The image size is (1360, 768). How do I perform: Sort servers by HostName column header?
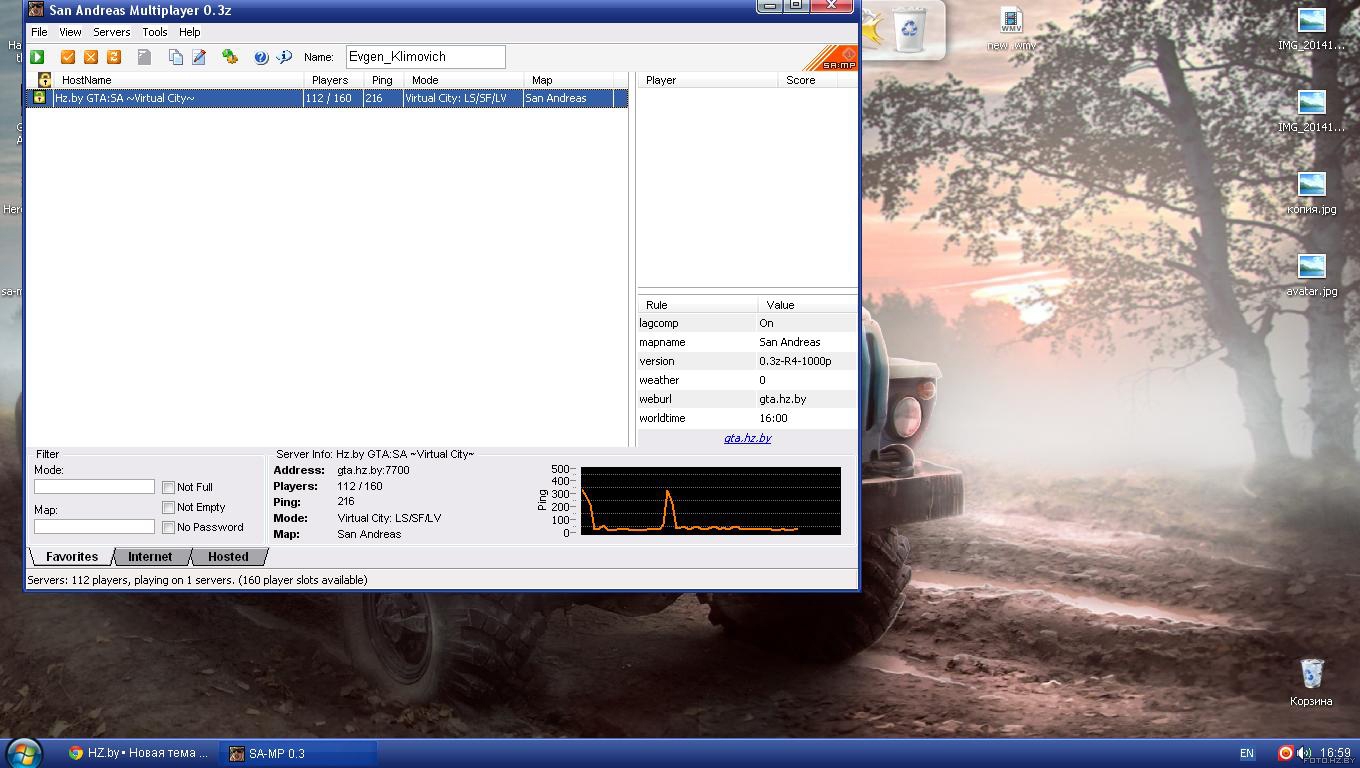(180, 80)
